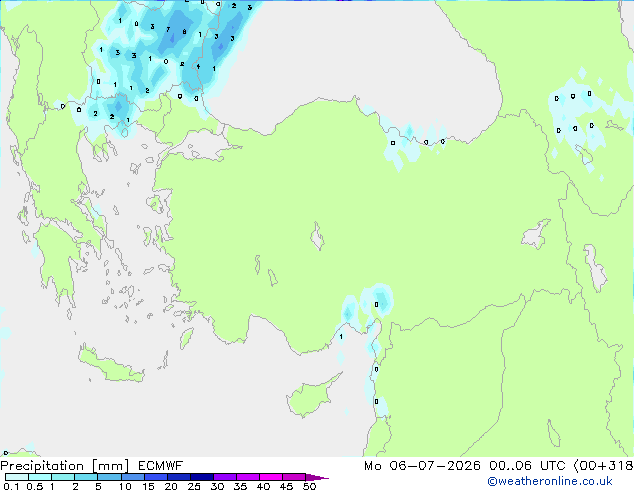634x490 pixels.
Task: Click the legend label '0.5'
Action: click(x=34, y=486)
